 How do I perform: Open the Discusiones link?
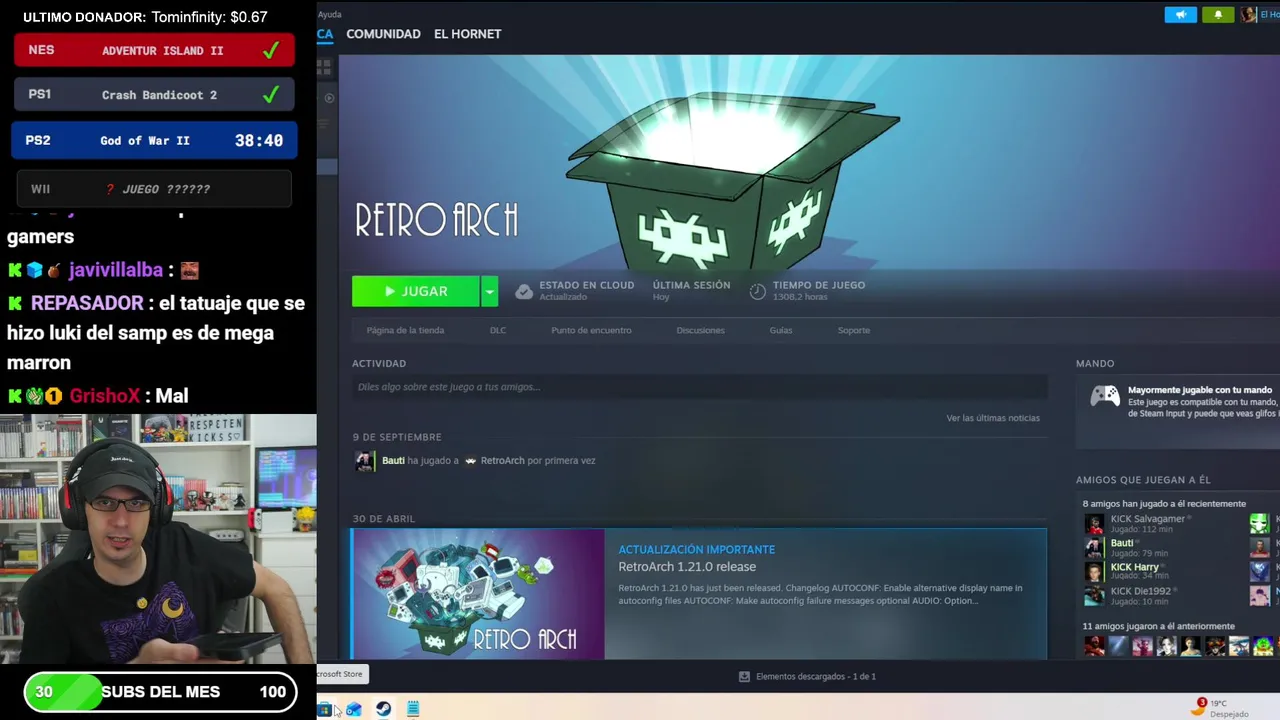[700, 330]
